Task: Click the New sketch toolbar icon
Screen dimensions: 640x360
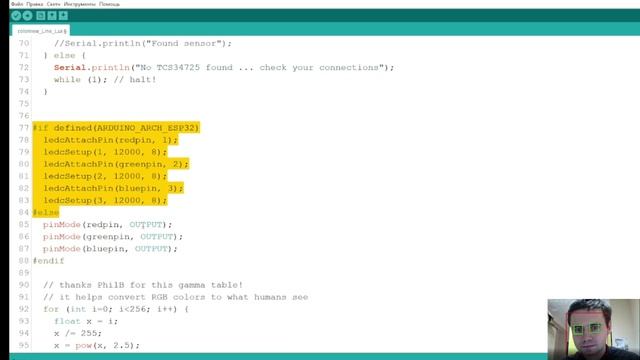Action: click(x=40, y=16)
